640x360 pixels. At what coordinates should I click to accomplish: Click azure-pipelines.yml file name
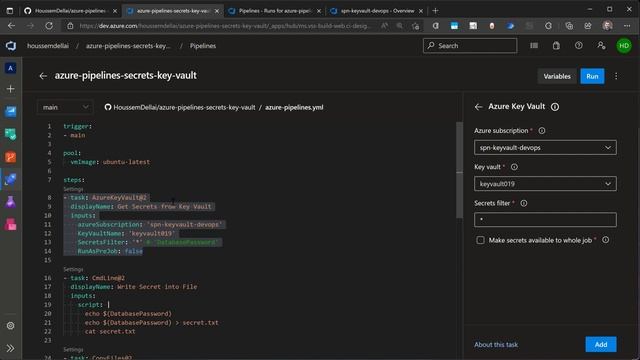294,107
